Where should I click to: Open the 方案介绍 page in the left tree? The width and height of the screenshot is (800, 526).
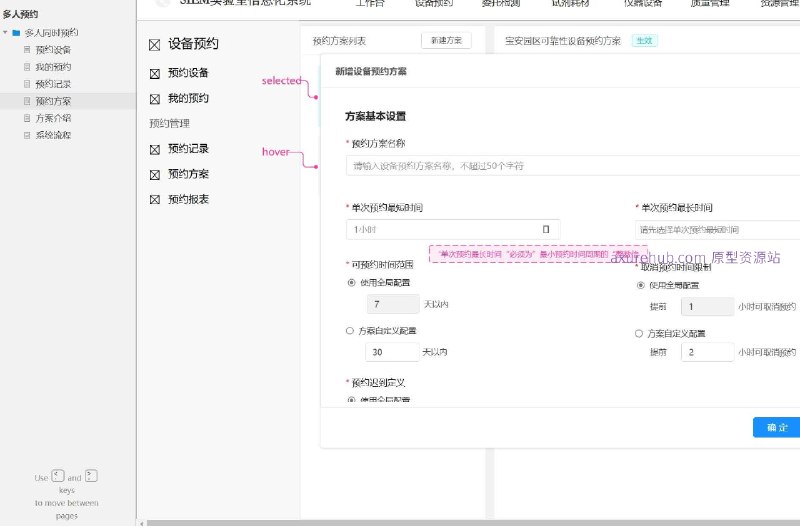coord(53,118)
